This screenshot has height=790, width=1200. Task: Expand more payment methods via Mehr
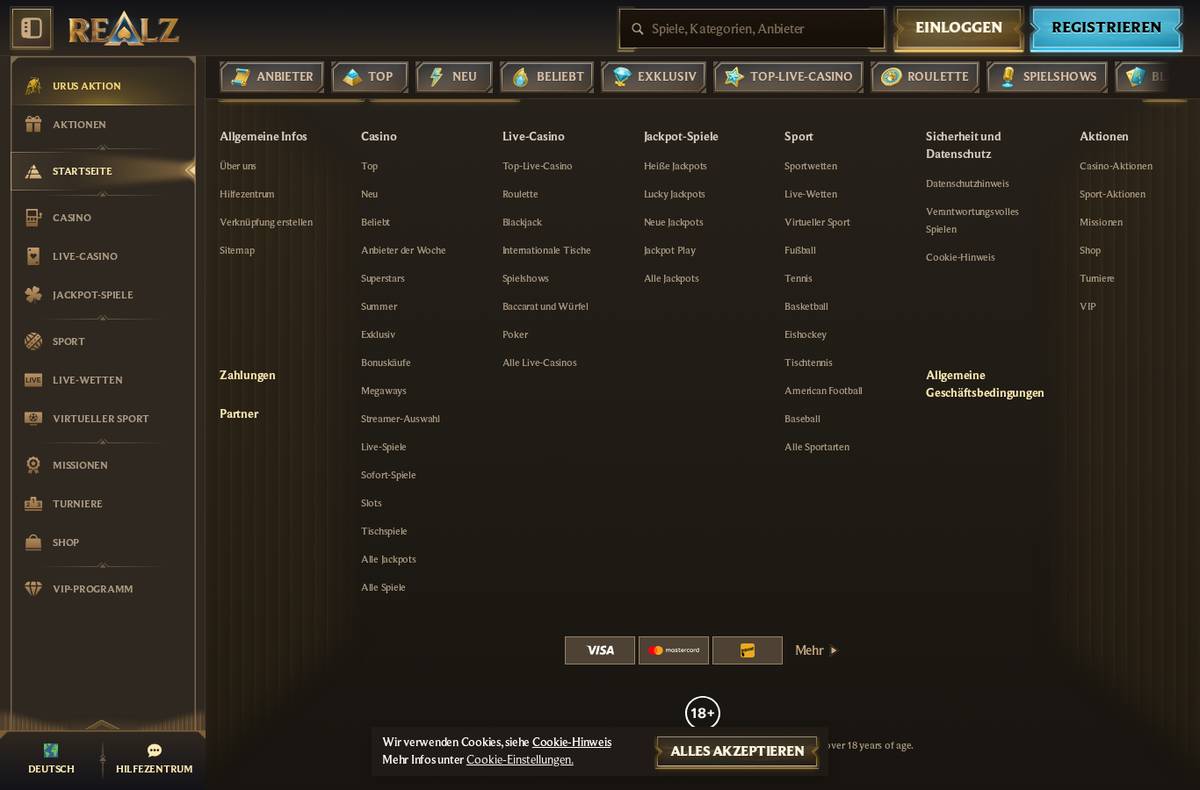816,650
